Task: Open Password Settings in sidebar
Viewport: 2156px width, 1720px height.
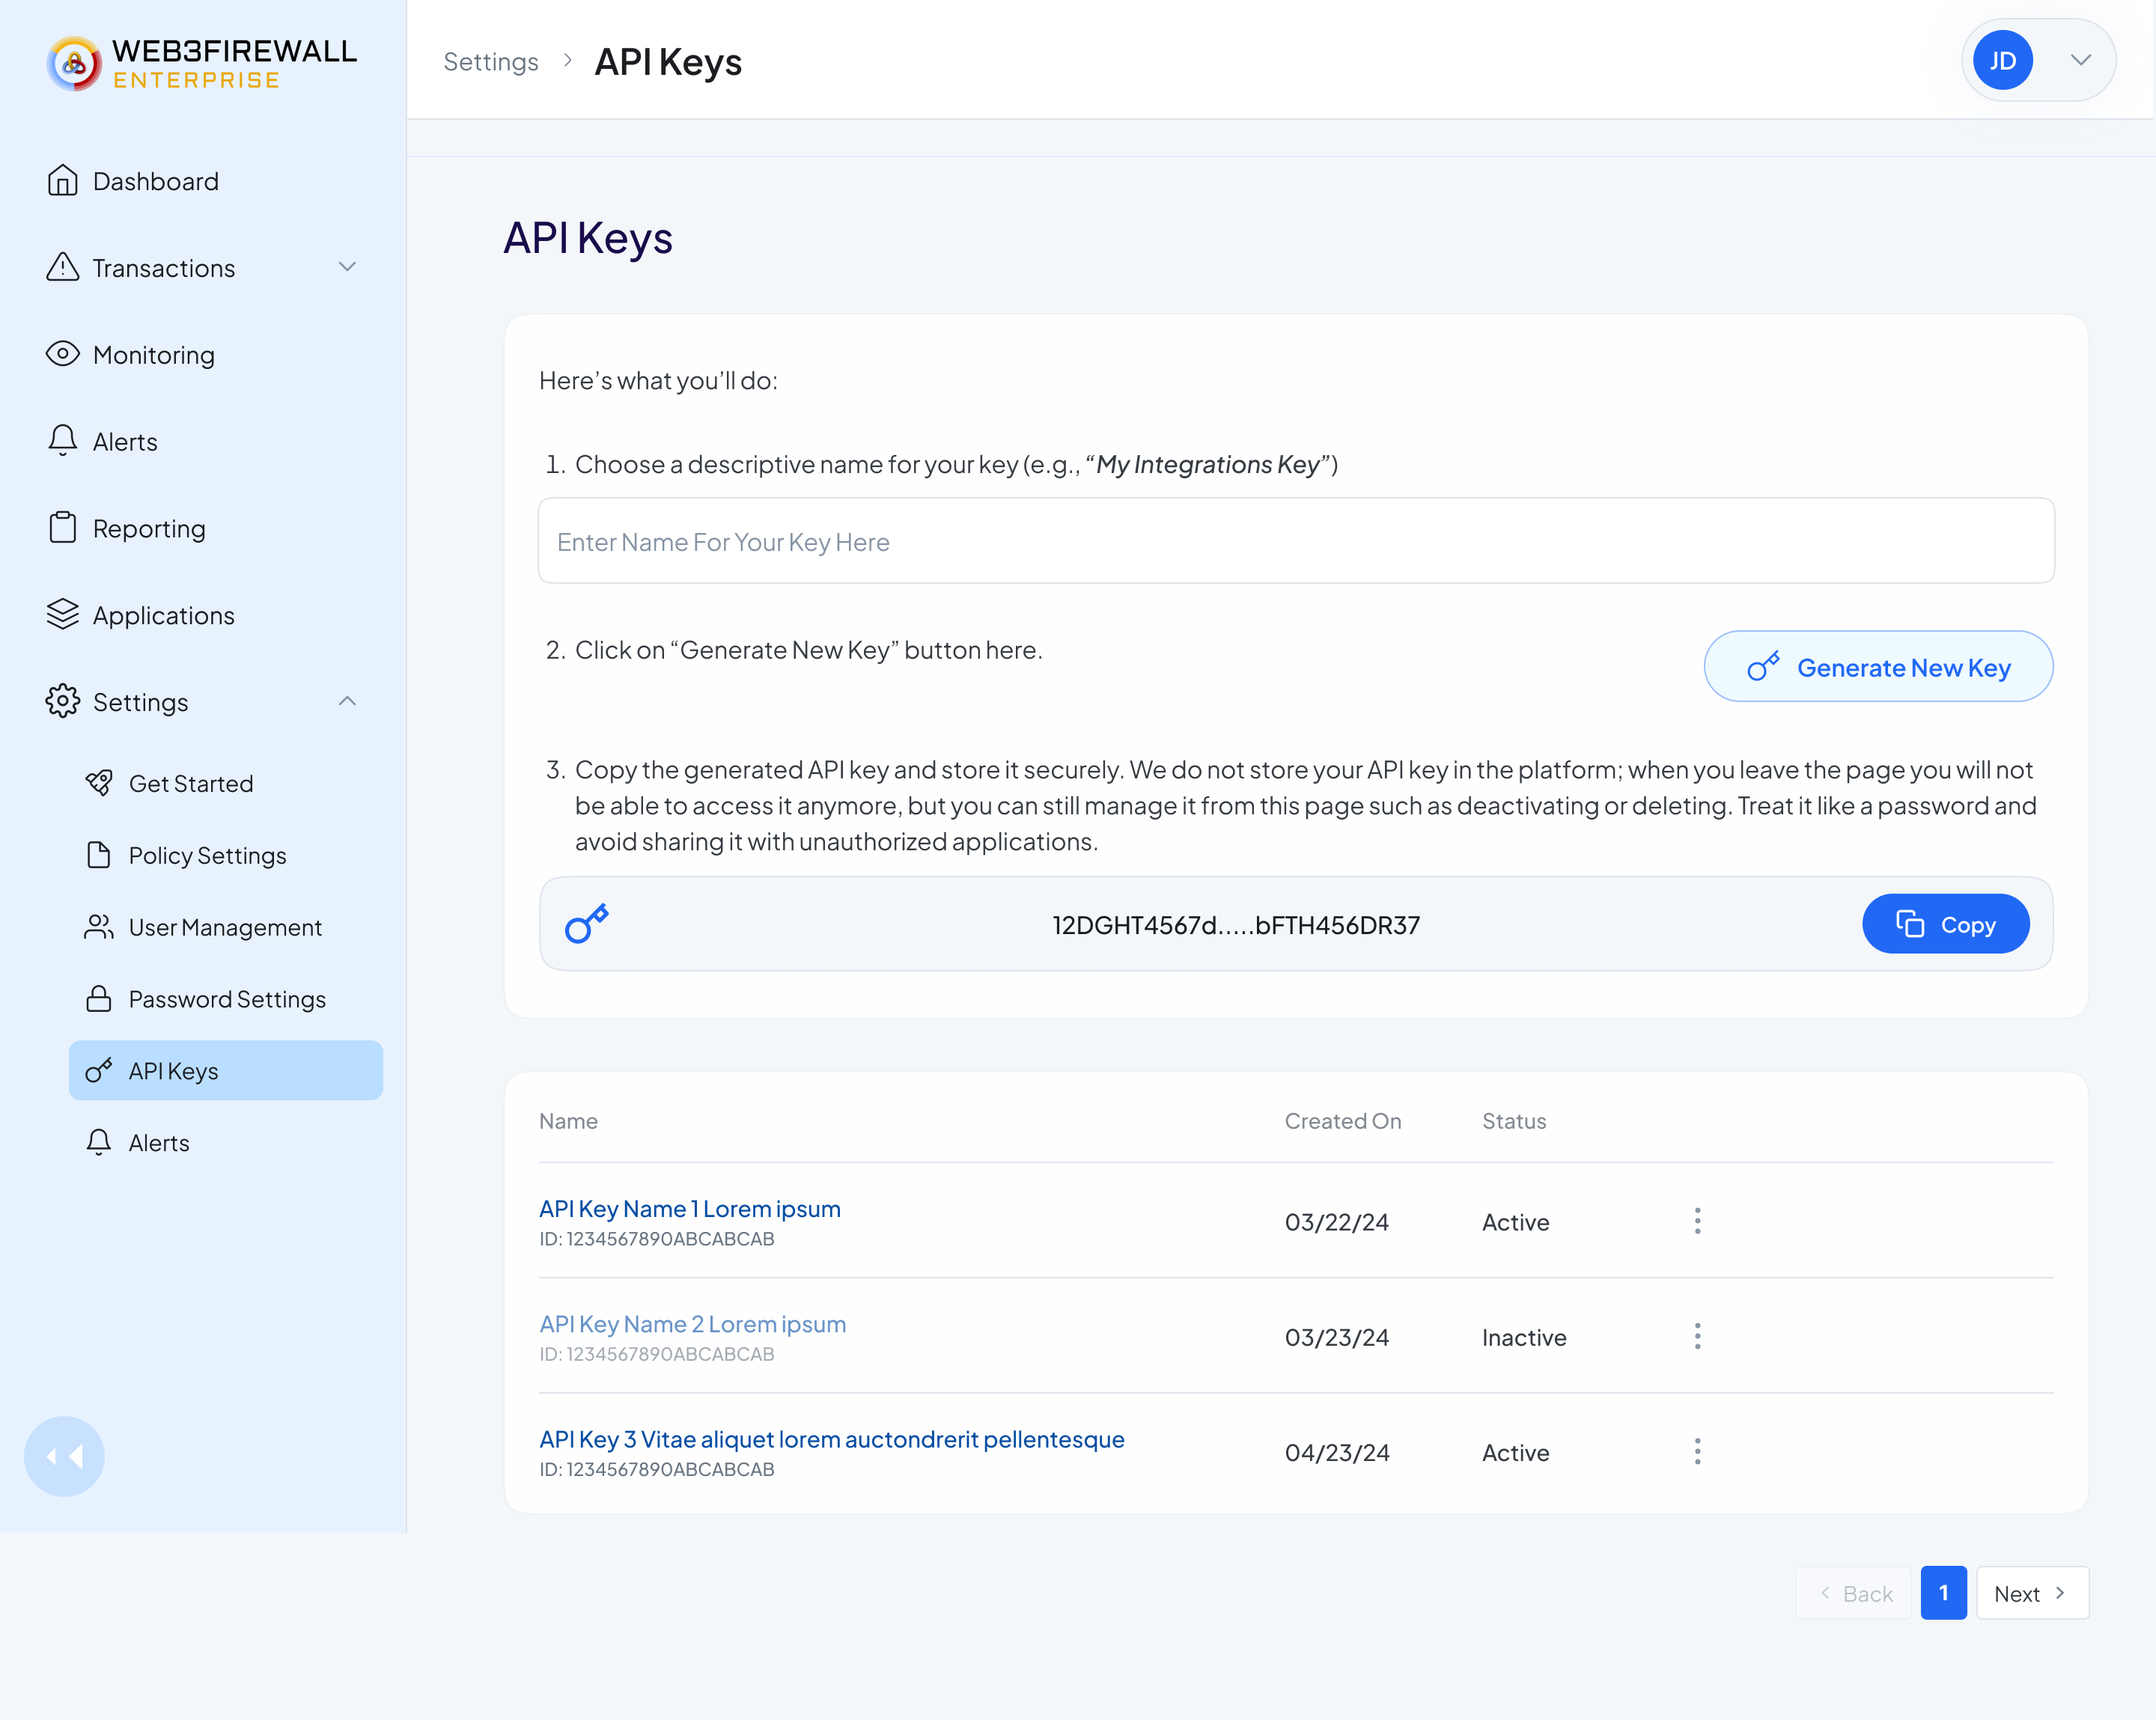Action: (227, 999)
